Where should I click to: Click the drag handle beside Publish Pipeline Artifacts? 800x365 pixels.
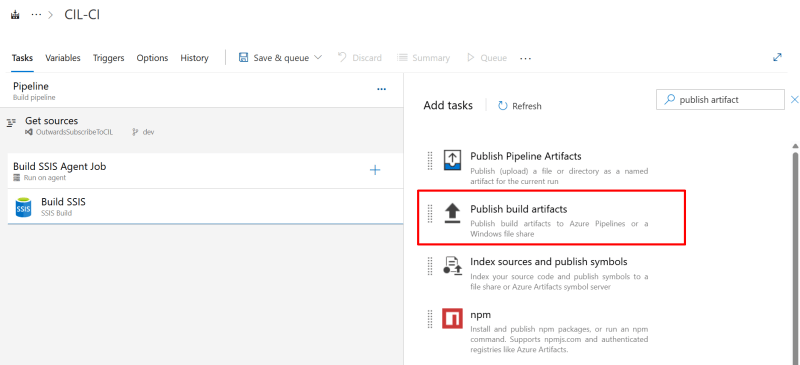[430, 160]
